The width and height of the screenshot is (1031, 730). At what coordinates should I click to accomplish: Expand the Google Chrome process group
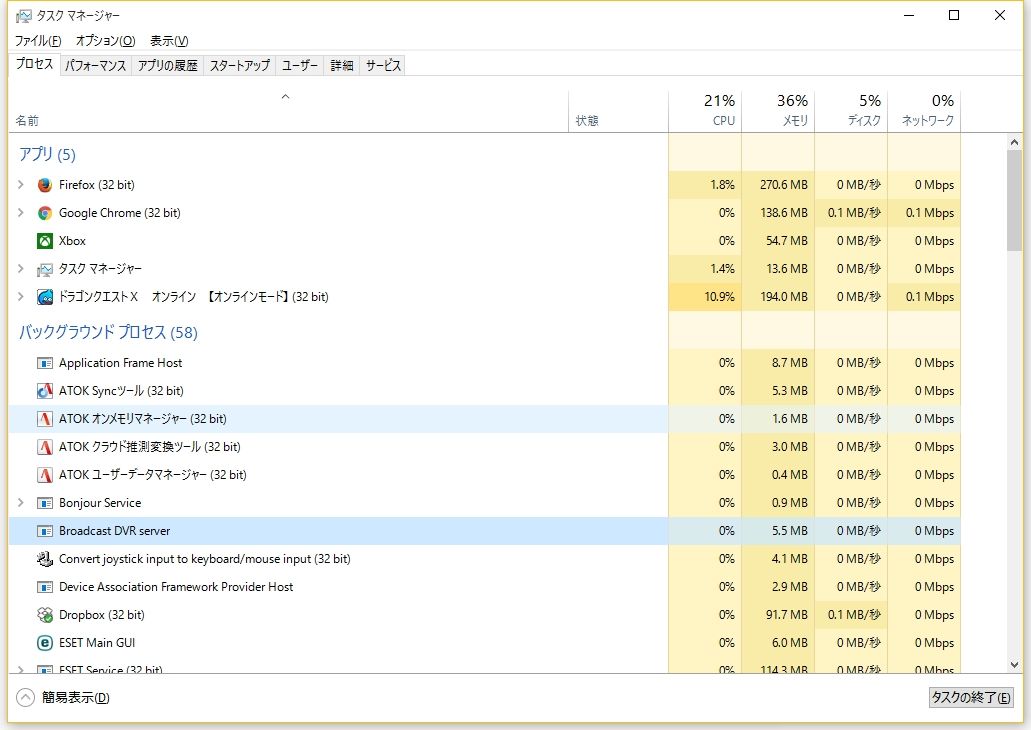click(x=21, y=213)
